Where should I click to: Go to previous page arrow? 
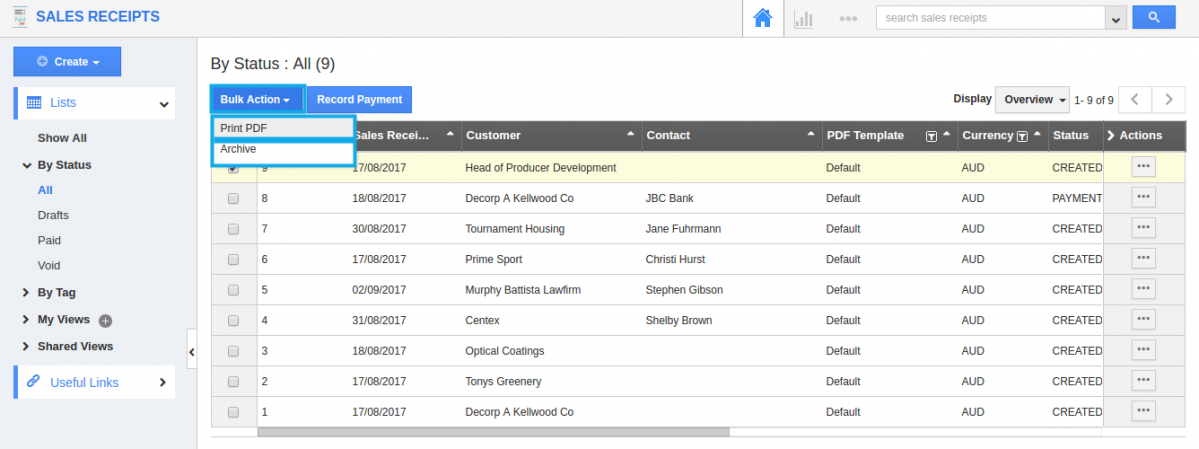point(1136,99)
